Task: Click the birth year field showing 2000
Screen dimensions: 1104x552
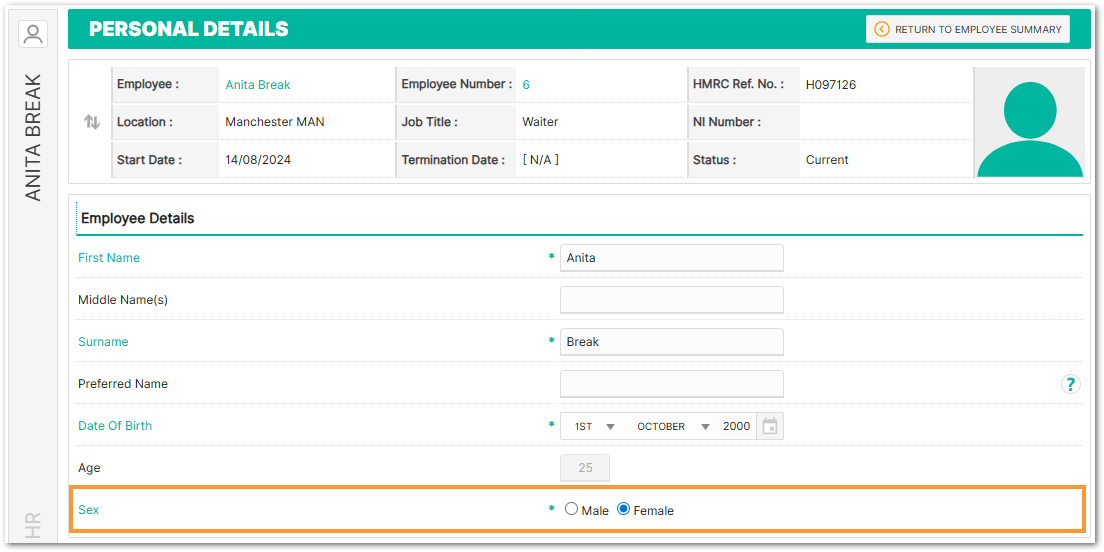Action: pyautogui.click(x=736, y=426)
